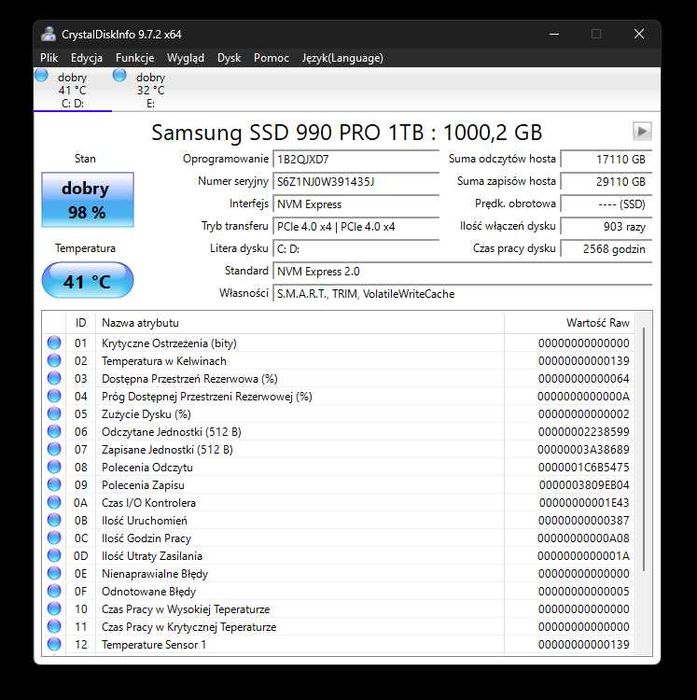Click the Samsung SSD 990 PRO 1TB title

tap(346, 132)
